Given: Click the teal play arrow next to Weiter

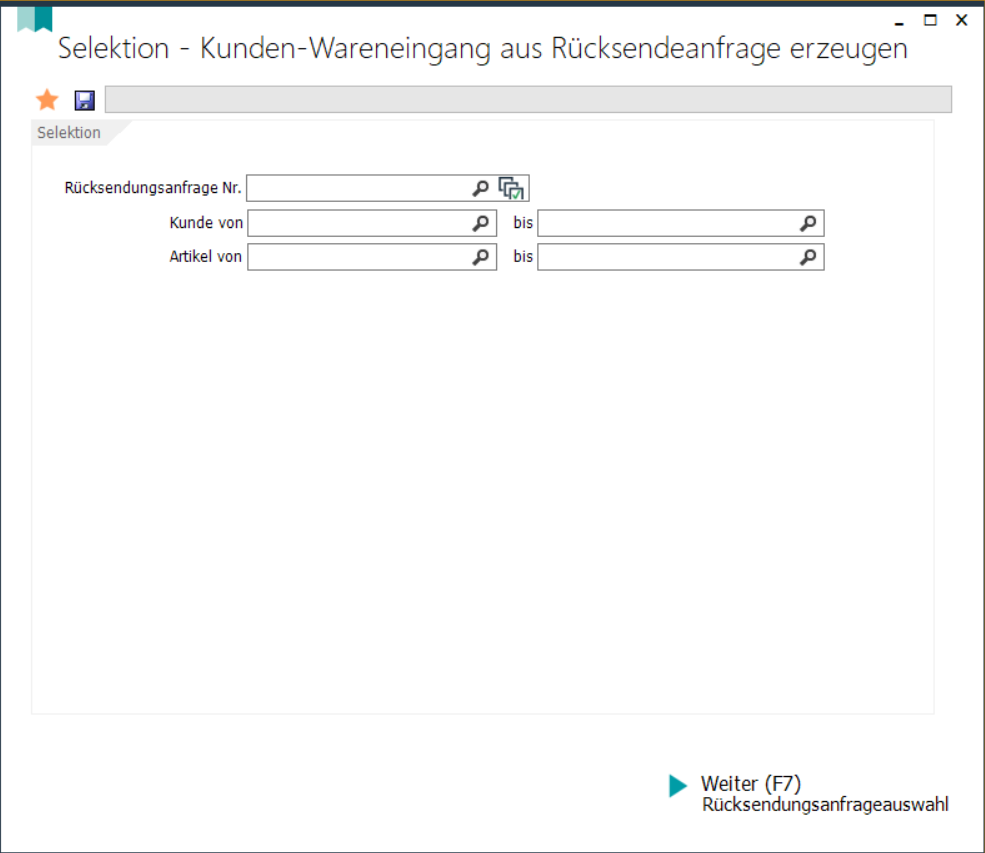Looking at the screenshot, I should click(678, 786).
